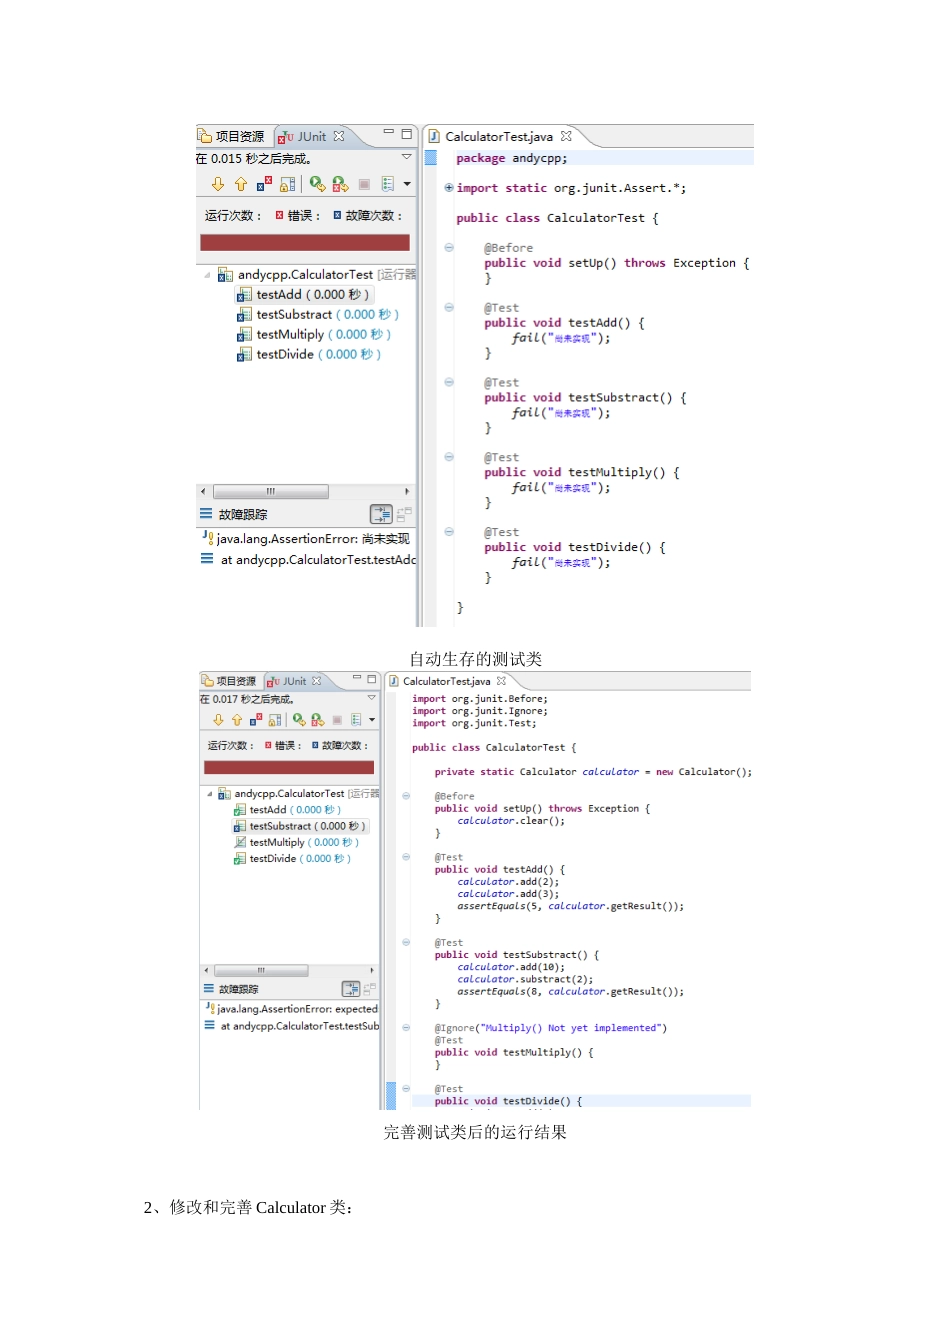Screen dimensions: 950x1344
Task: Click Previous Failure arrow in upper JUnit toolbar
Action: pyautogui.click(x=241, y=184)
